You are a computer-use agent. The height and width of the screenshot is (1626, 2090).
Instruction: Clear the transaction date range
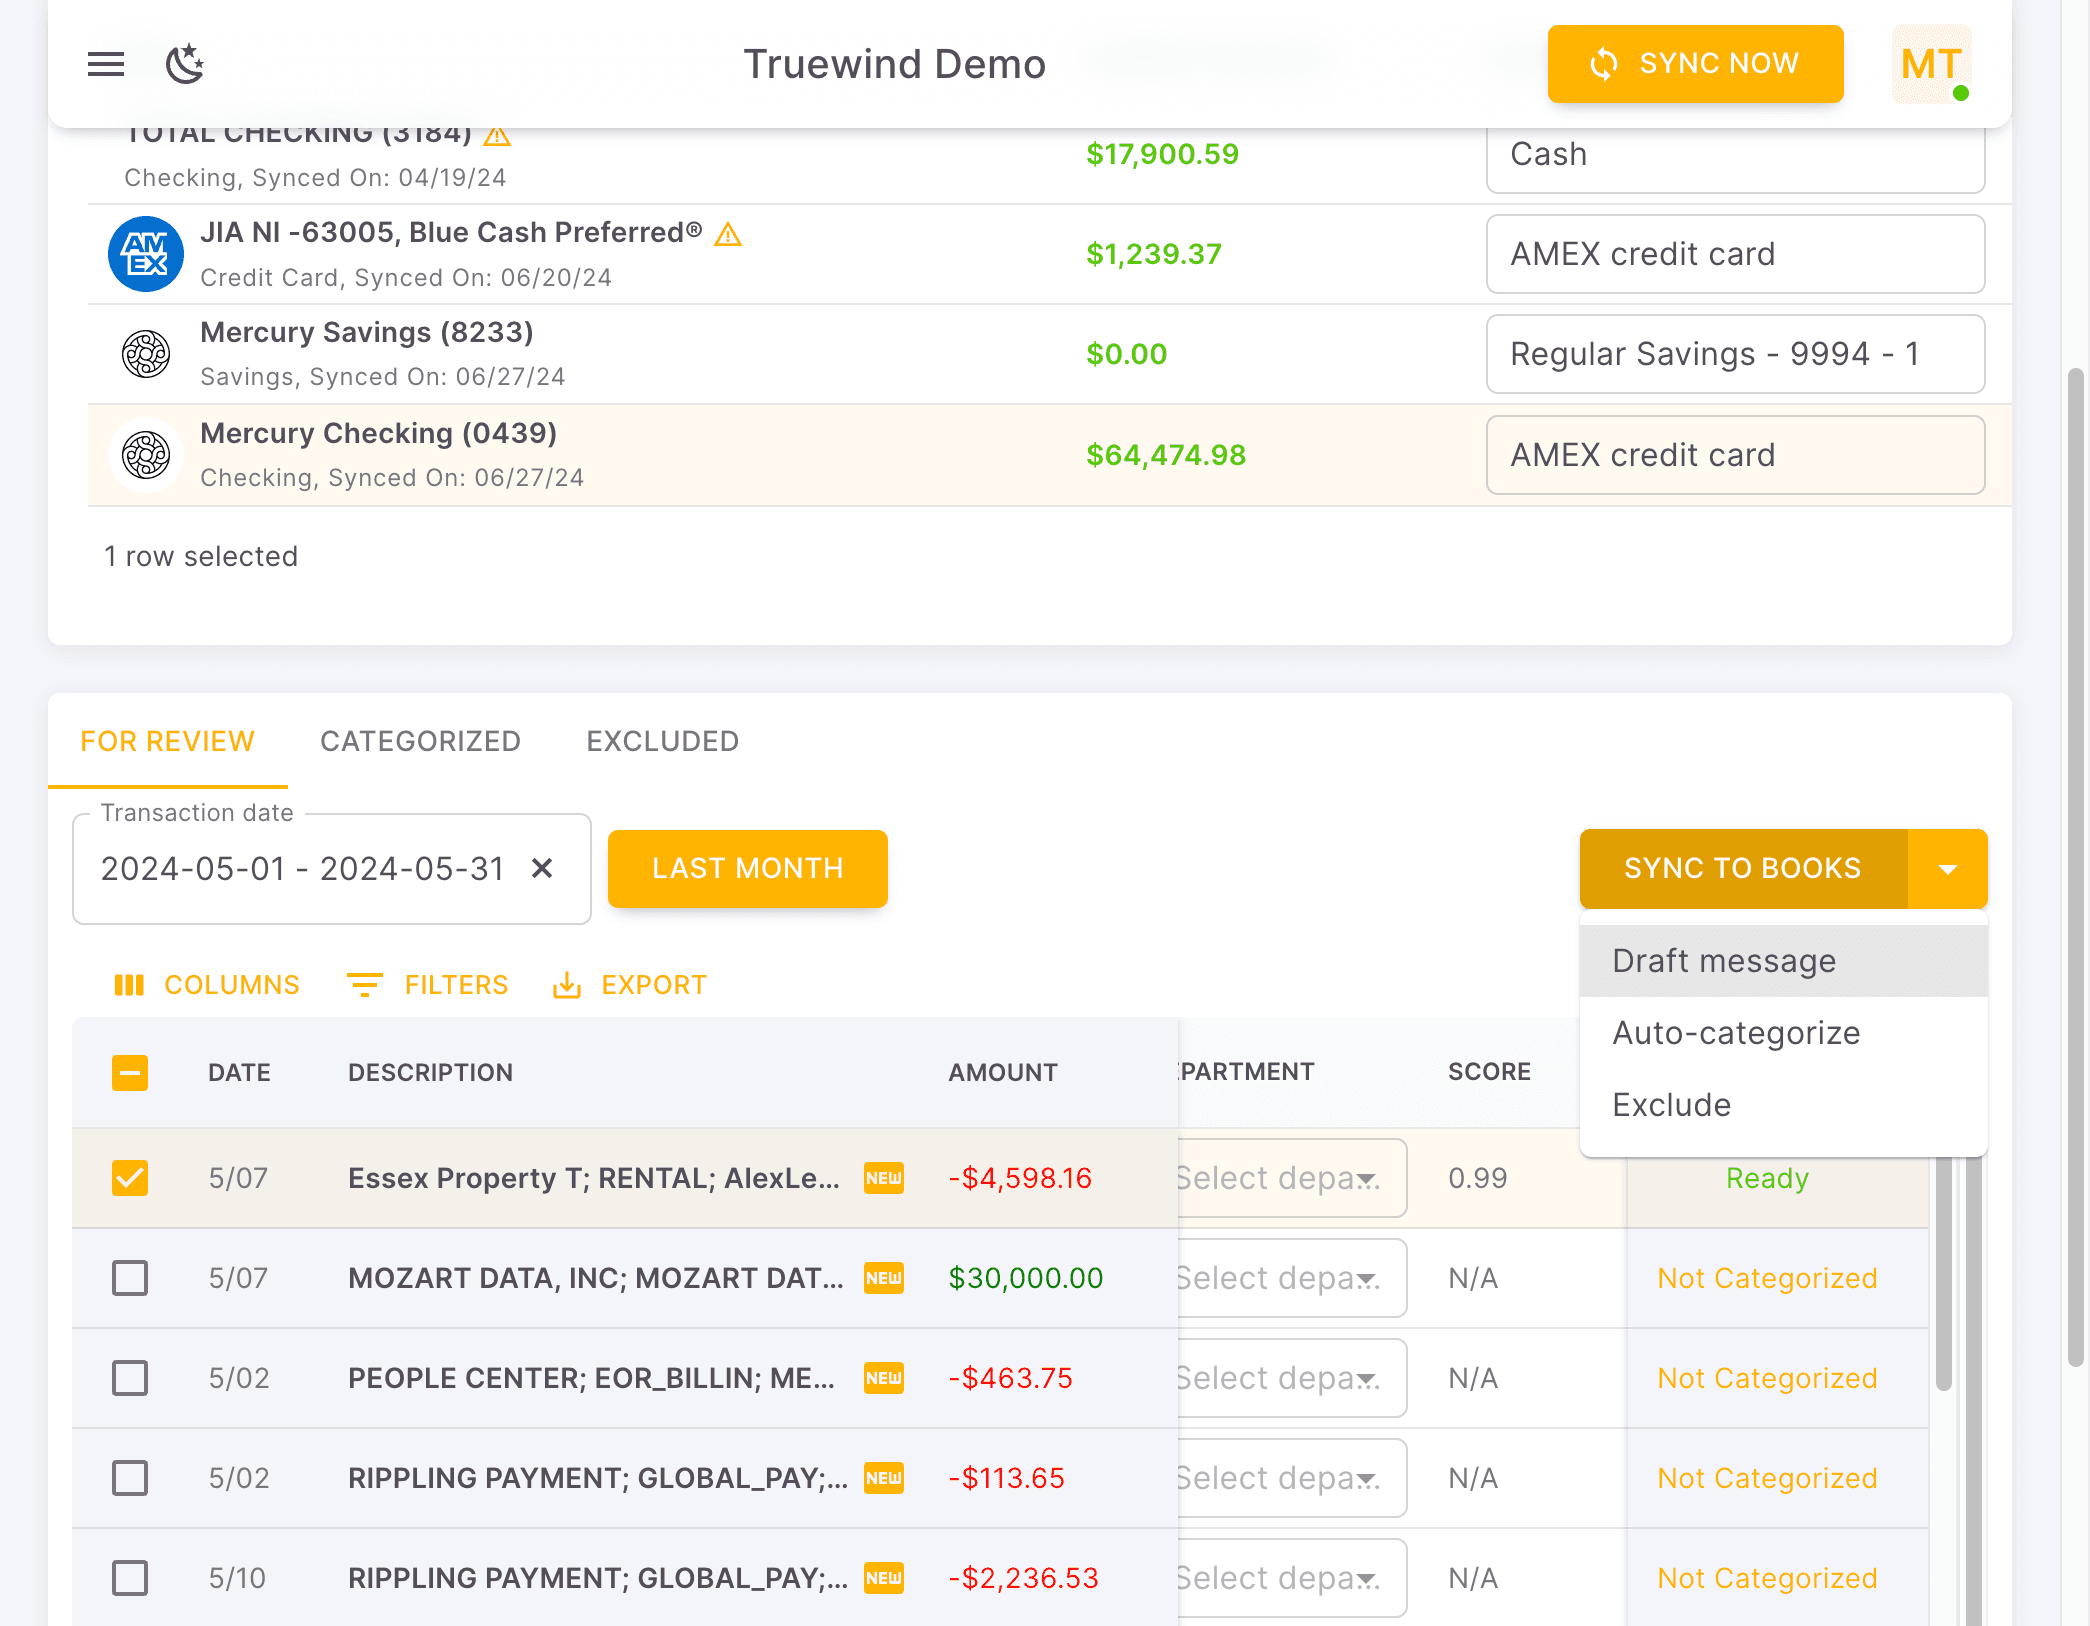542,868
